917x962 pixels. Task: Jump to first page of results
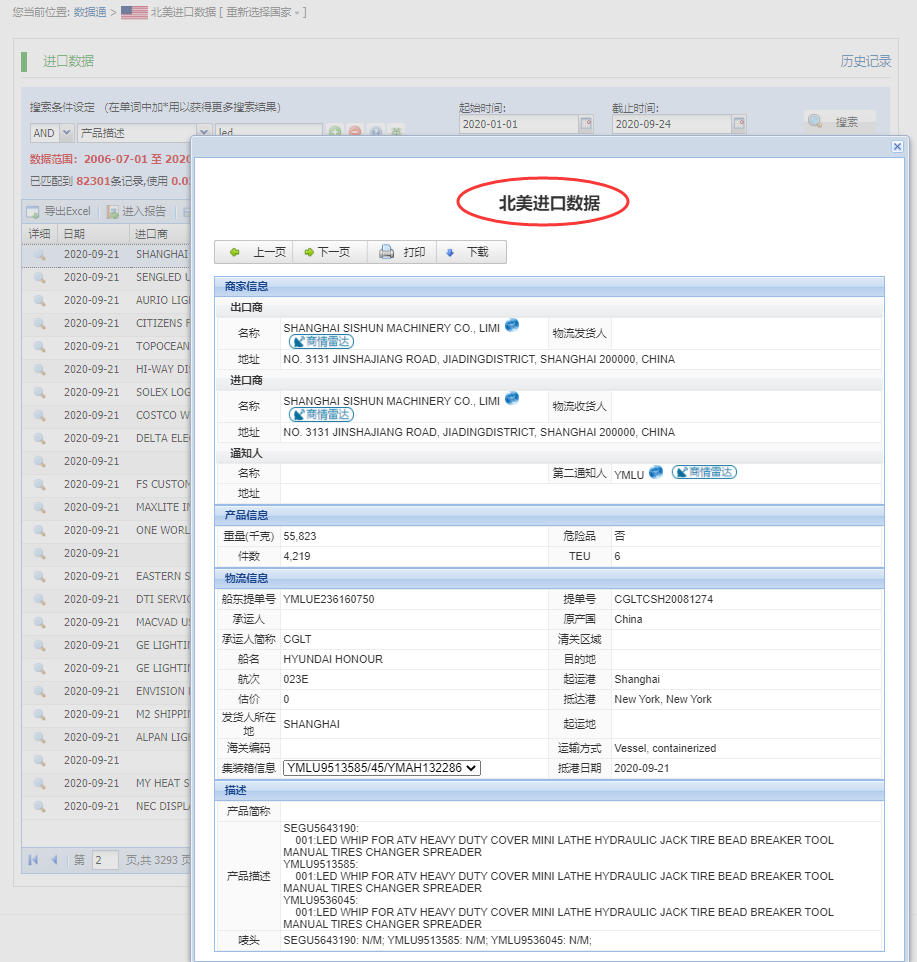(x=34, y=860)
